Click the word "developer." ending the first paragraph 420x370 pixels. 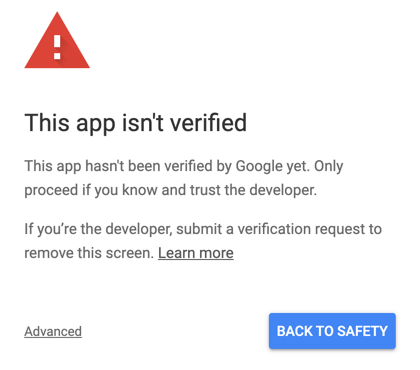(283, 191)
